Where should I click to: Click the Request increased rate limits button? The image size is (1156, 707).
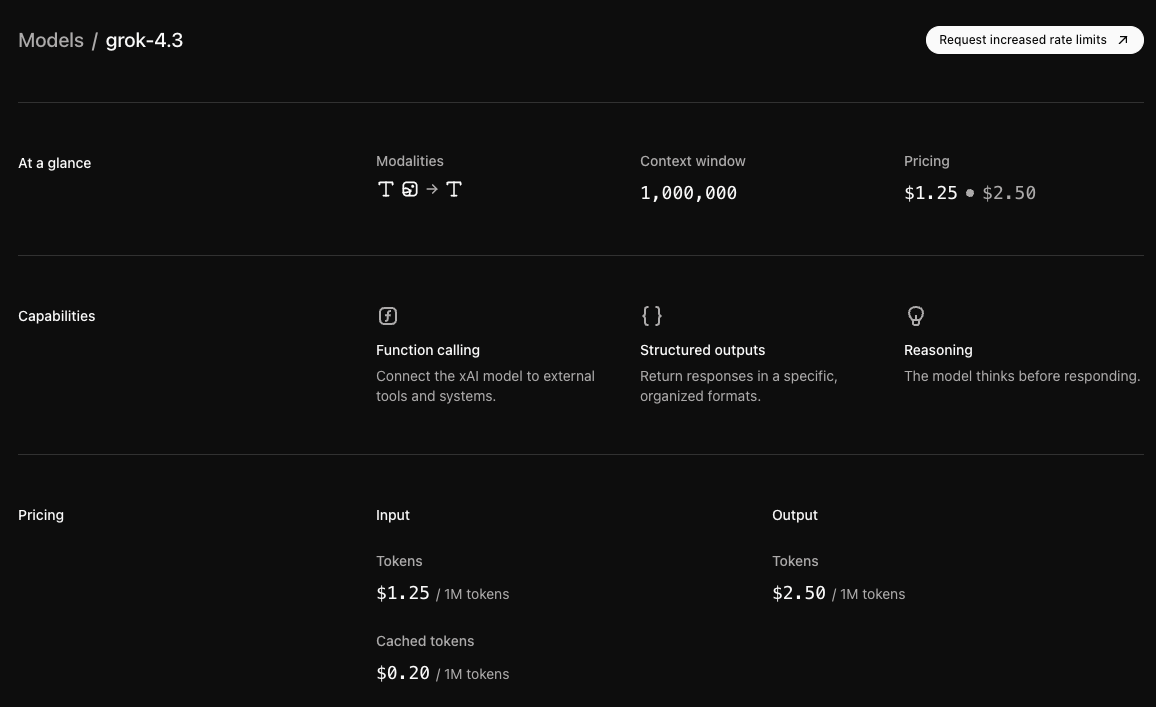coord(1034,40)
